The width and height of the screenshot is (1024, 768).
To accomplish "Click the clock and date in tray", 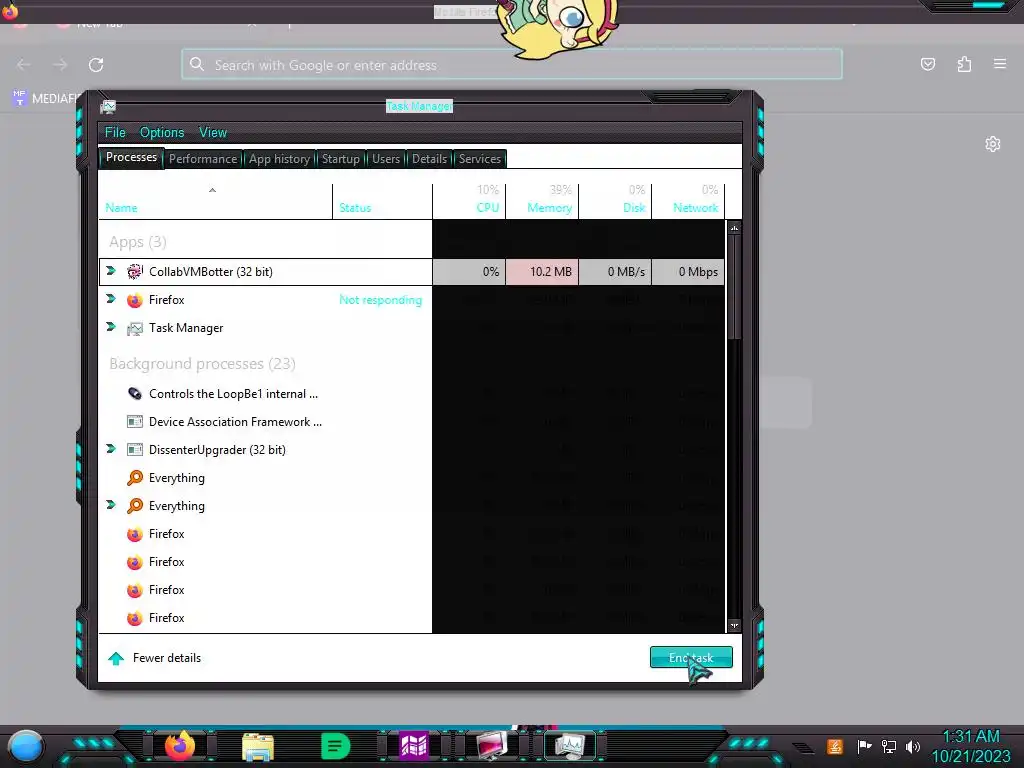I will [970, 746].
